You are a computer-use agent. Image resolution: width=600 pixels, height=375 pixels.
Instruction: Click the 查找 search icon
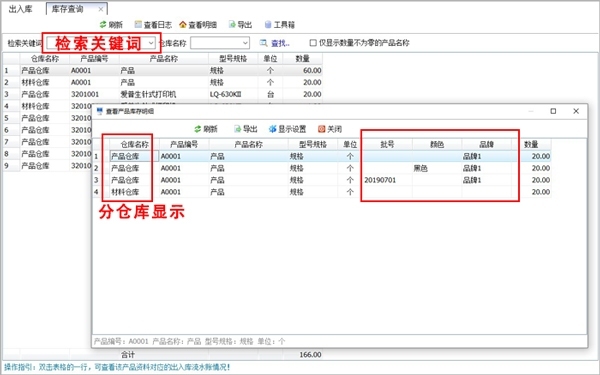tap(263, 43)
